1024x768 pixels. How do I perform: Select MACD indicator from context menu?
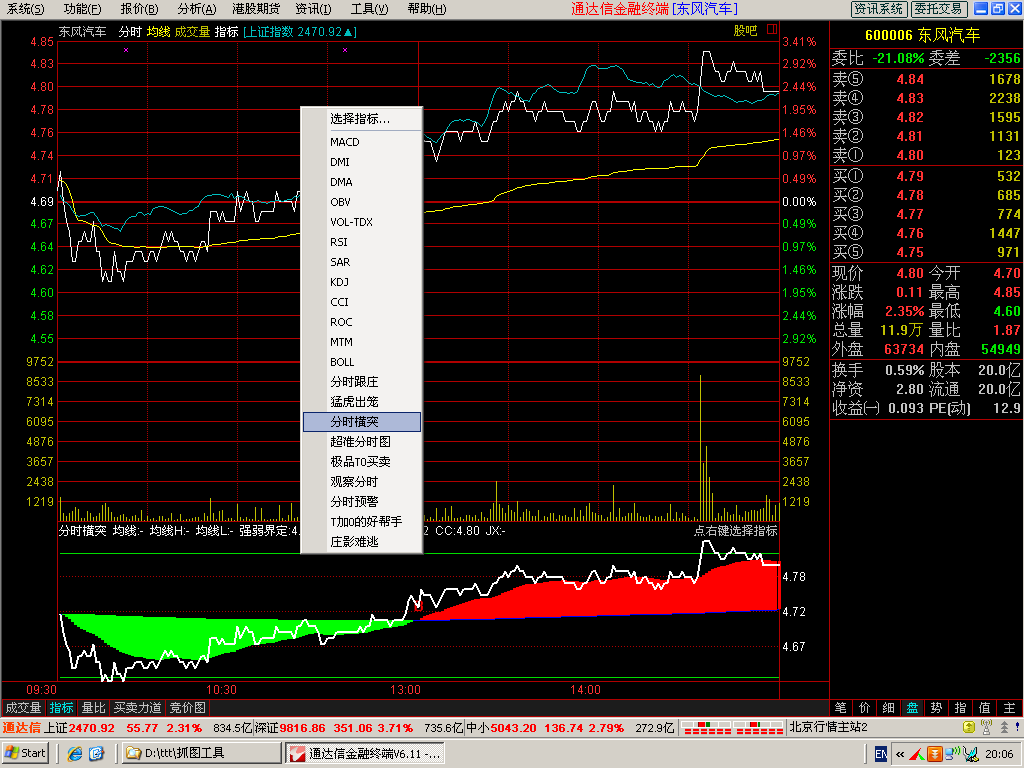(361, 142)
